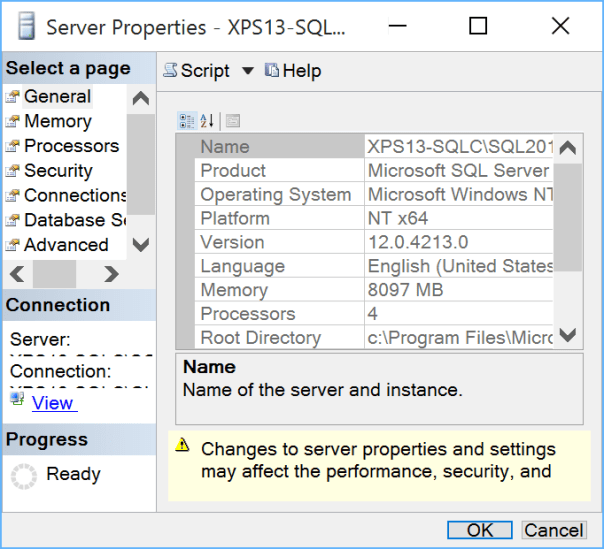The width and height of the screenshot is (604, 549).
Task: Click the Advanced page icon
Action: [12, 245]
